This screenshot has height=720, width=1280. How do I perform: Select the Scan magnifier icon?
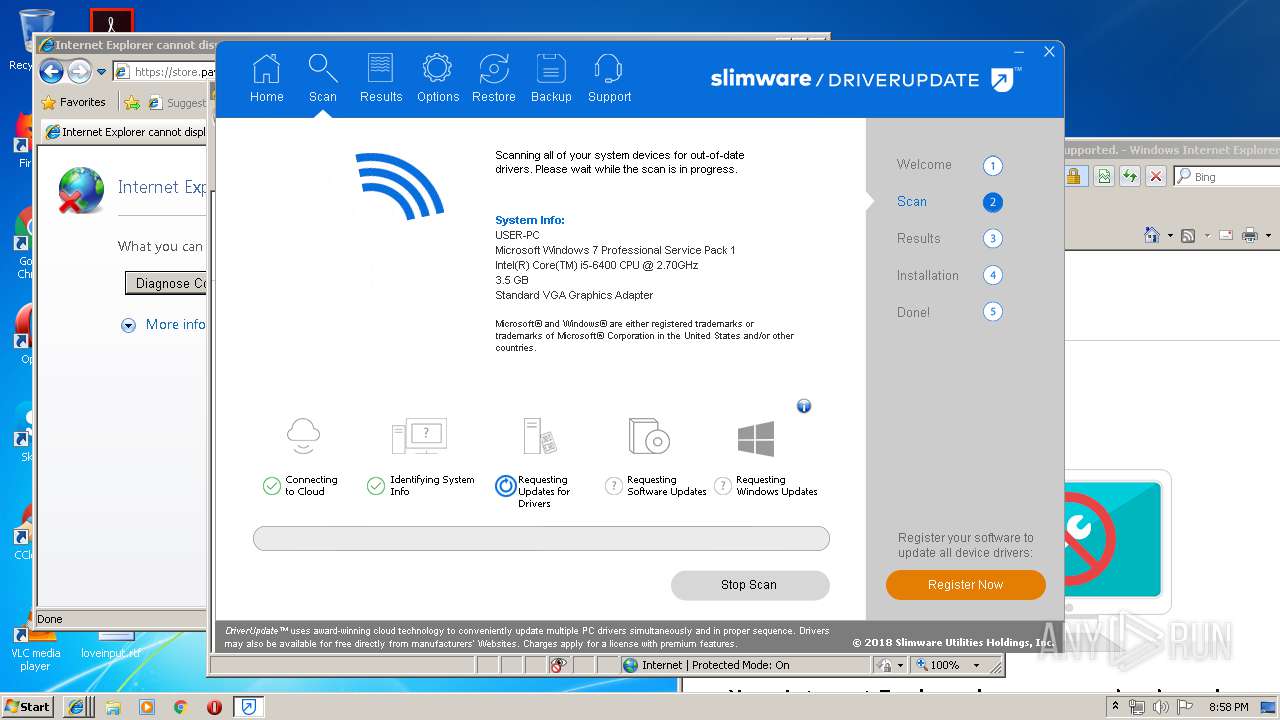click(x=322, y=69)
